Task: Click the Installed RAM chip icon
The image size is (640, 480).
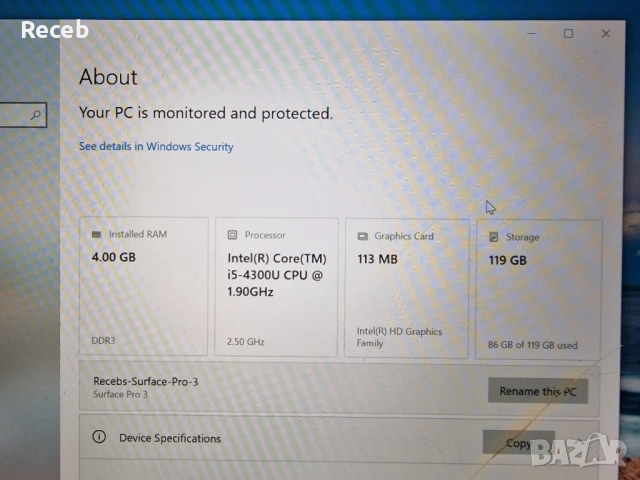Action: click(x=96, y=234)
